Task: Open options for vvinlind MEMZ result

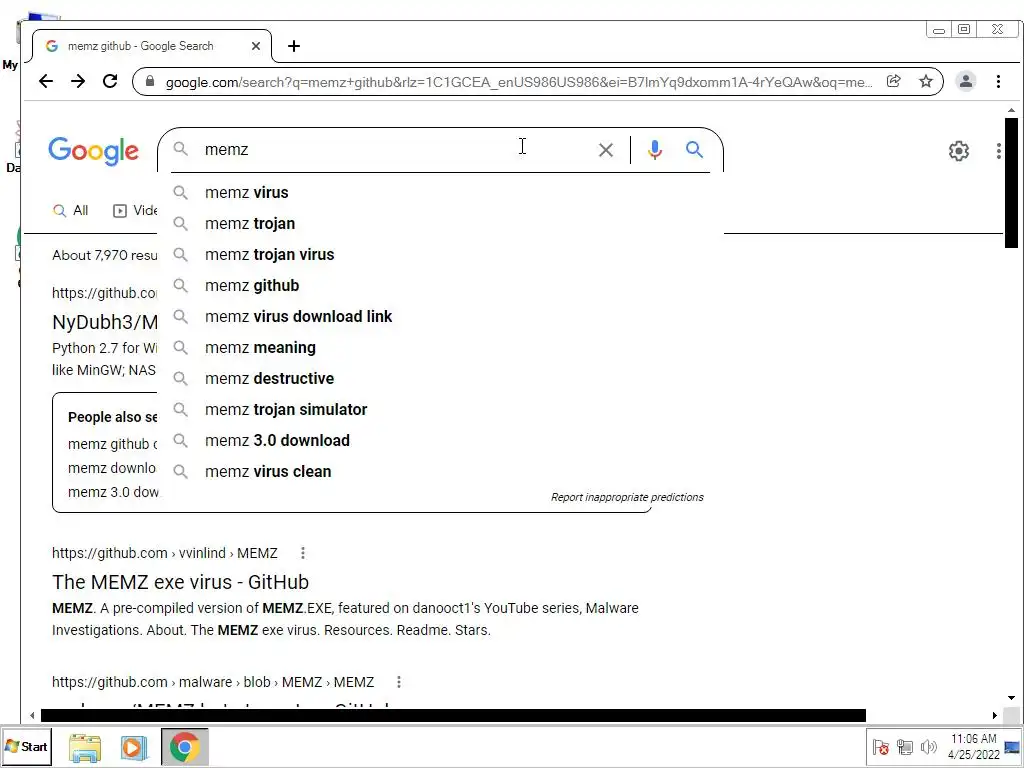Action: (302, 553)
